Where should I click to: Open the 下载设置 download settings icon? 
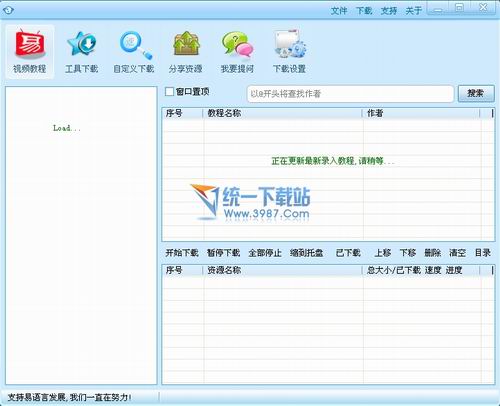point(289,52)
